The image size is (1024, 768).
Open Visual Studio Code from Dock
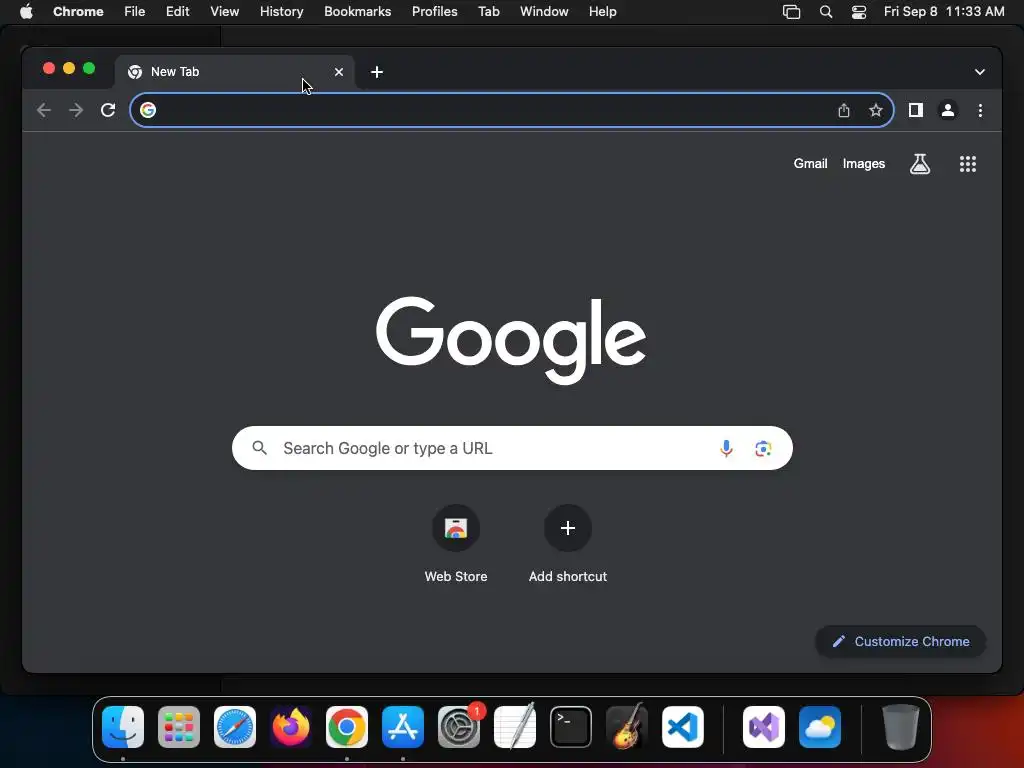pos(683,727)
